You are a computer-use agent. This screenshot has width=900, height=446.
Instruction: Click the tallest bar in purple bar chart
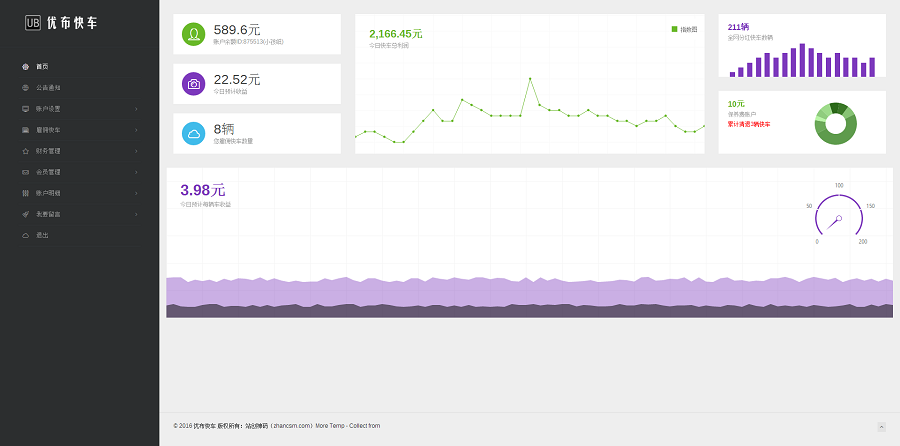point(802,60)
